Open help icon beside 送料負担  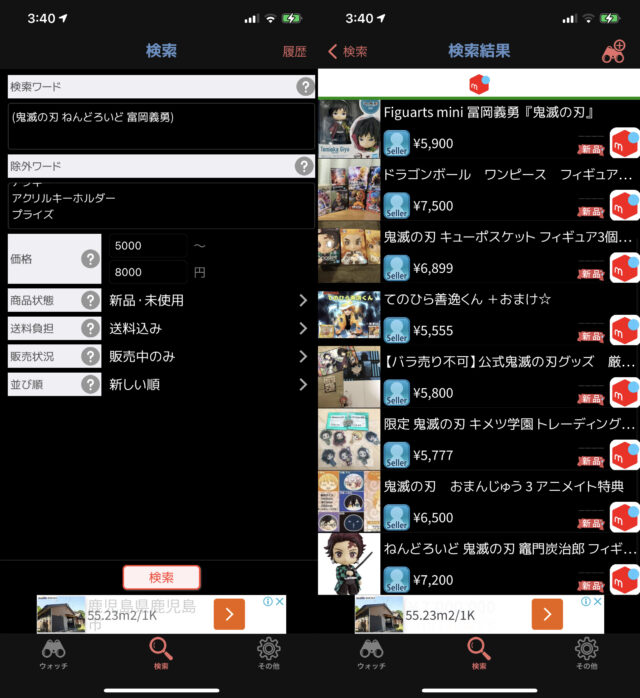(x=90, y=329)
